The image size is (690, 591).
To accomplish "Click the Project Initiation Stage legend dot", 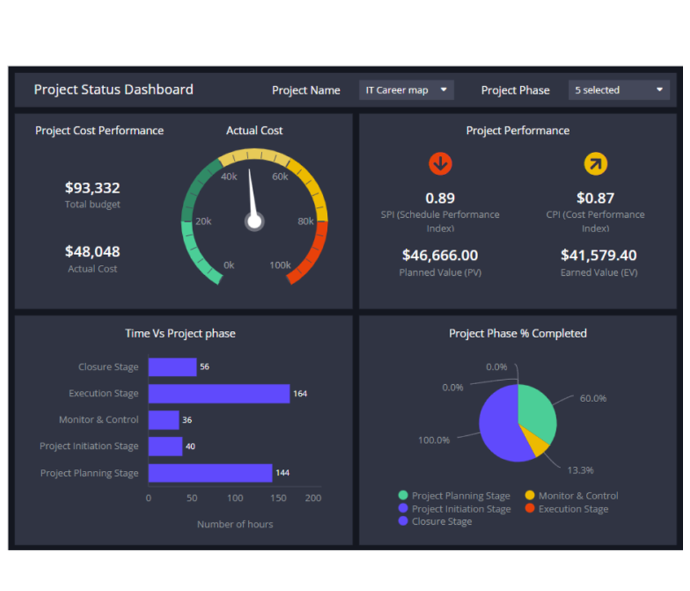I will click(403, 509).
